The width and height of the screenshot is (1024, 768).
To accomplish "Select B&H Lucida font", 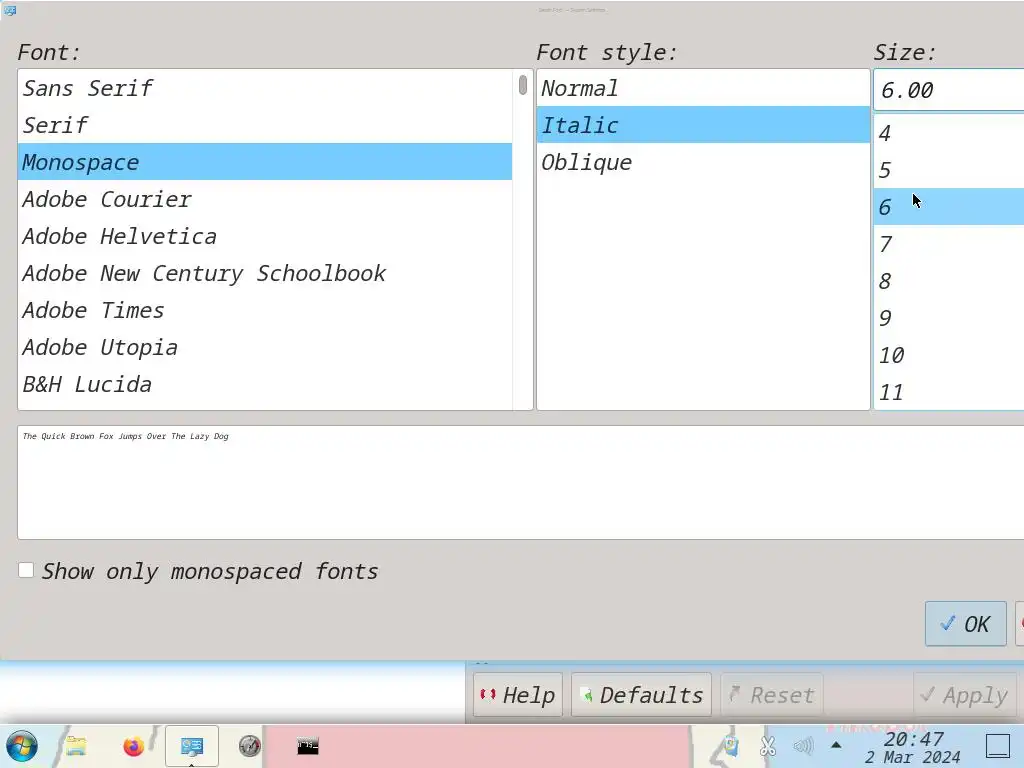I will [264, 384].
